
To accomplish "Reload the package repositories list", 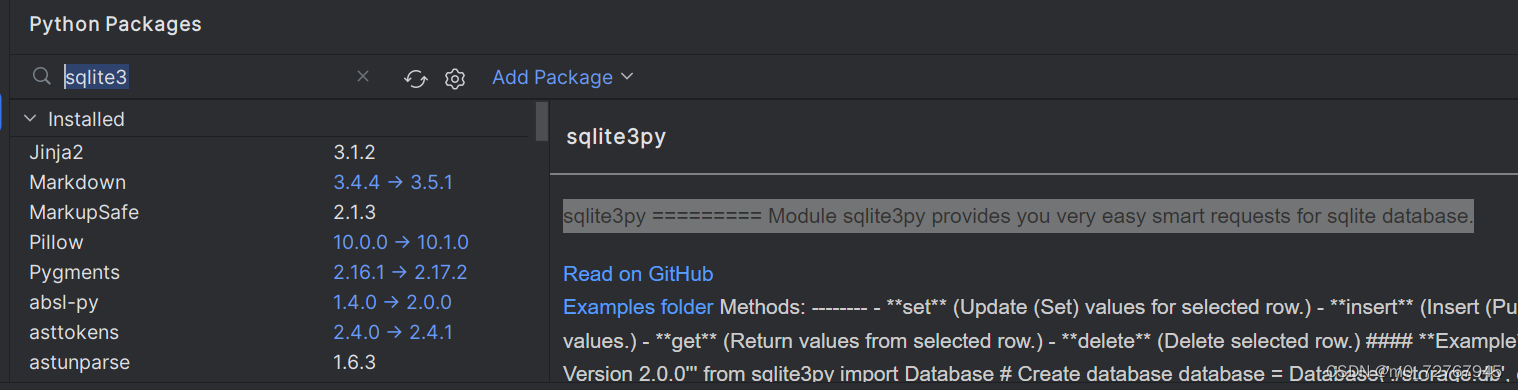I will point(416,78).
